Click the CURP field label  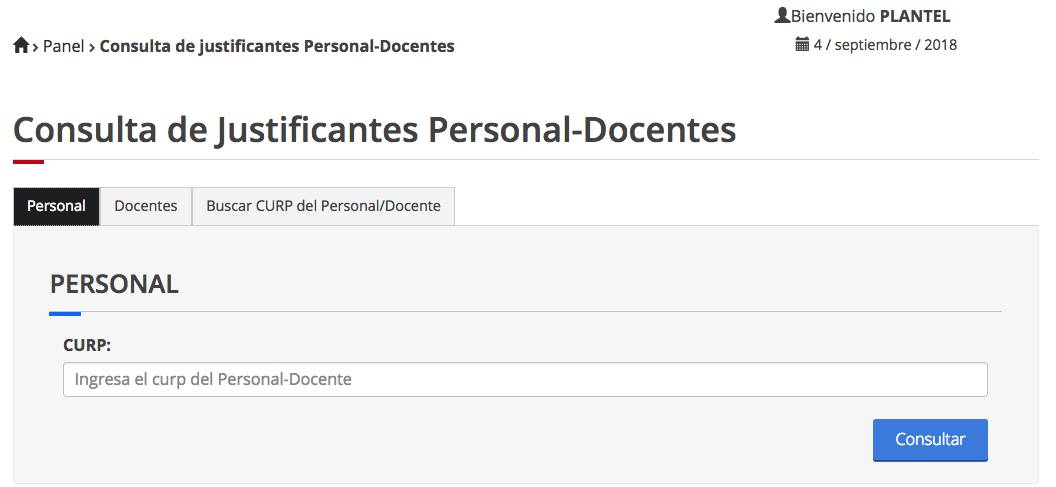[x=87, y=345]
